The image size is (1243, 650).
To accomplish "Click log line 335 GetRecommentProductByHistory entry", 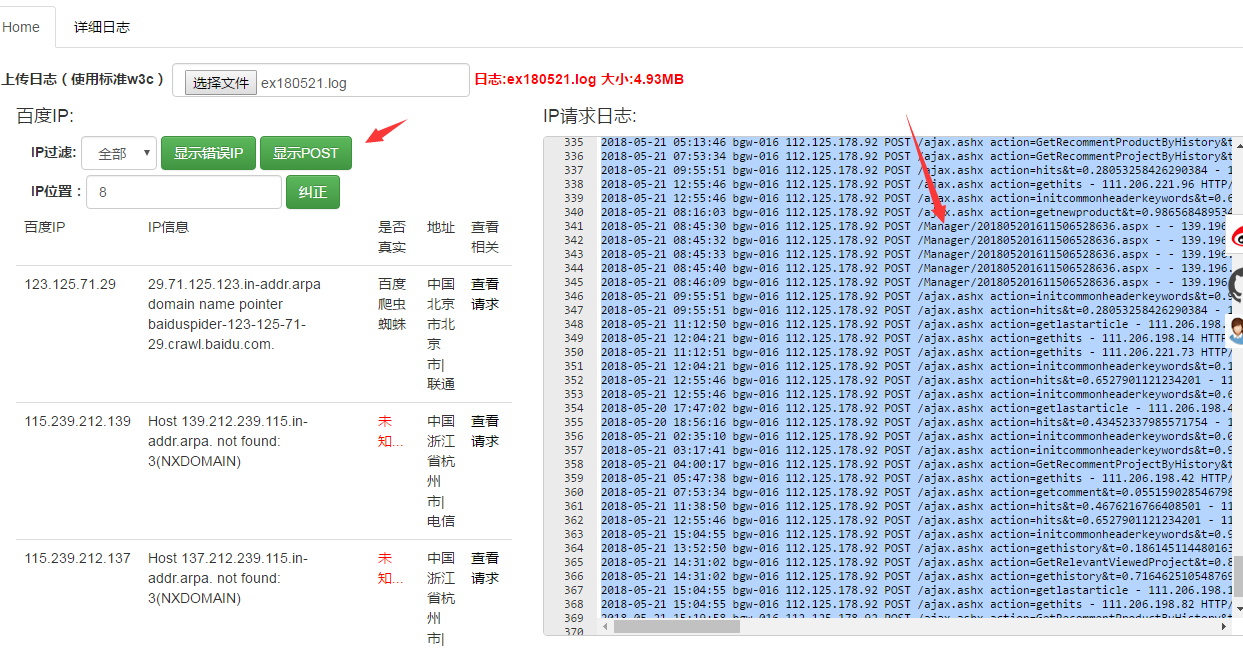I will pyautogui.click(x=914, y=142).
